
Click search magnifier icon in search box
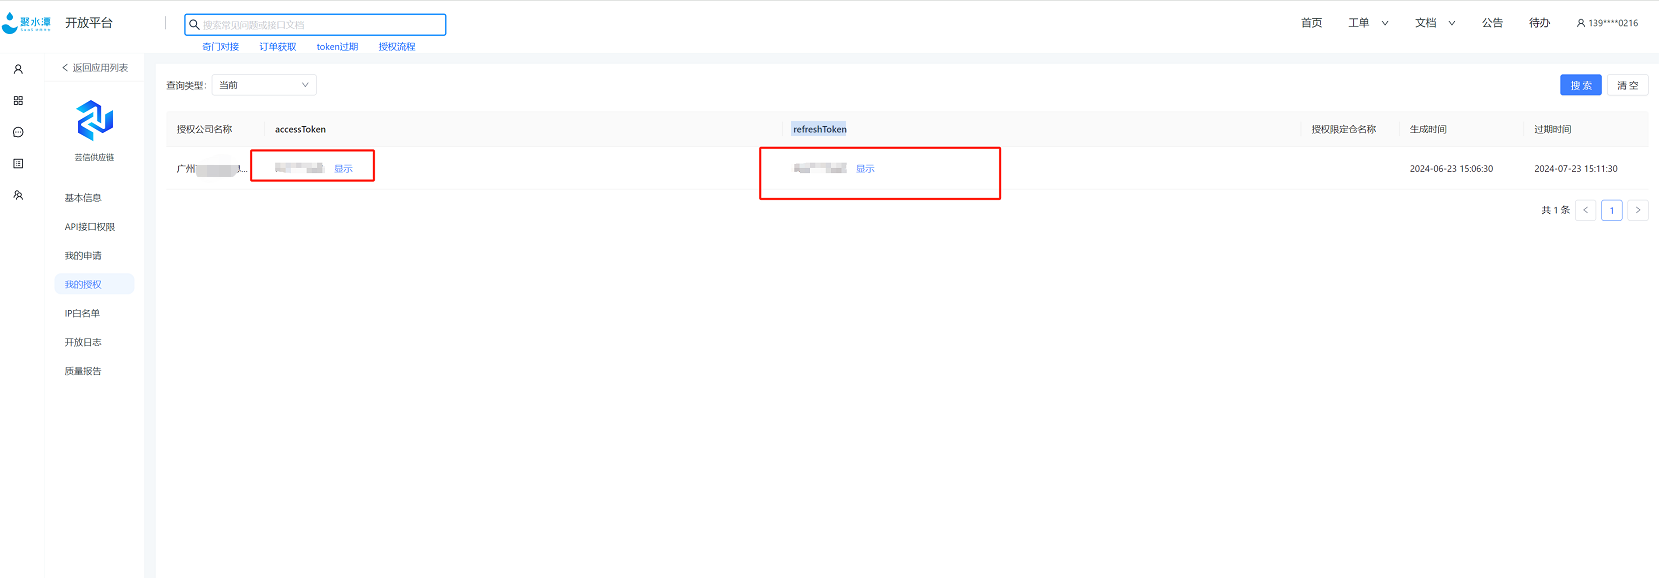[x=194, y=24]
